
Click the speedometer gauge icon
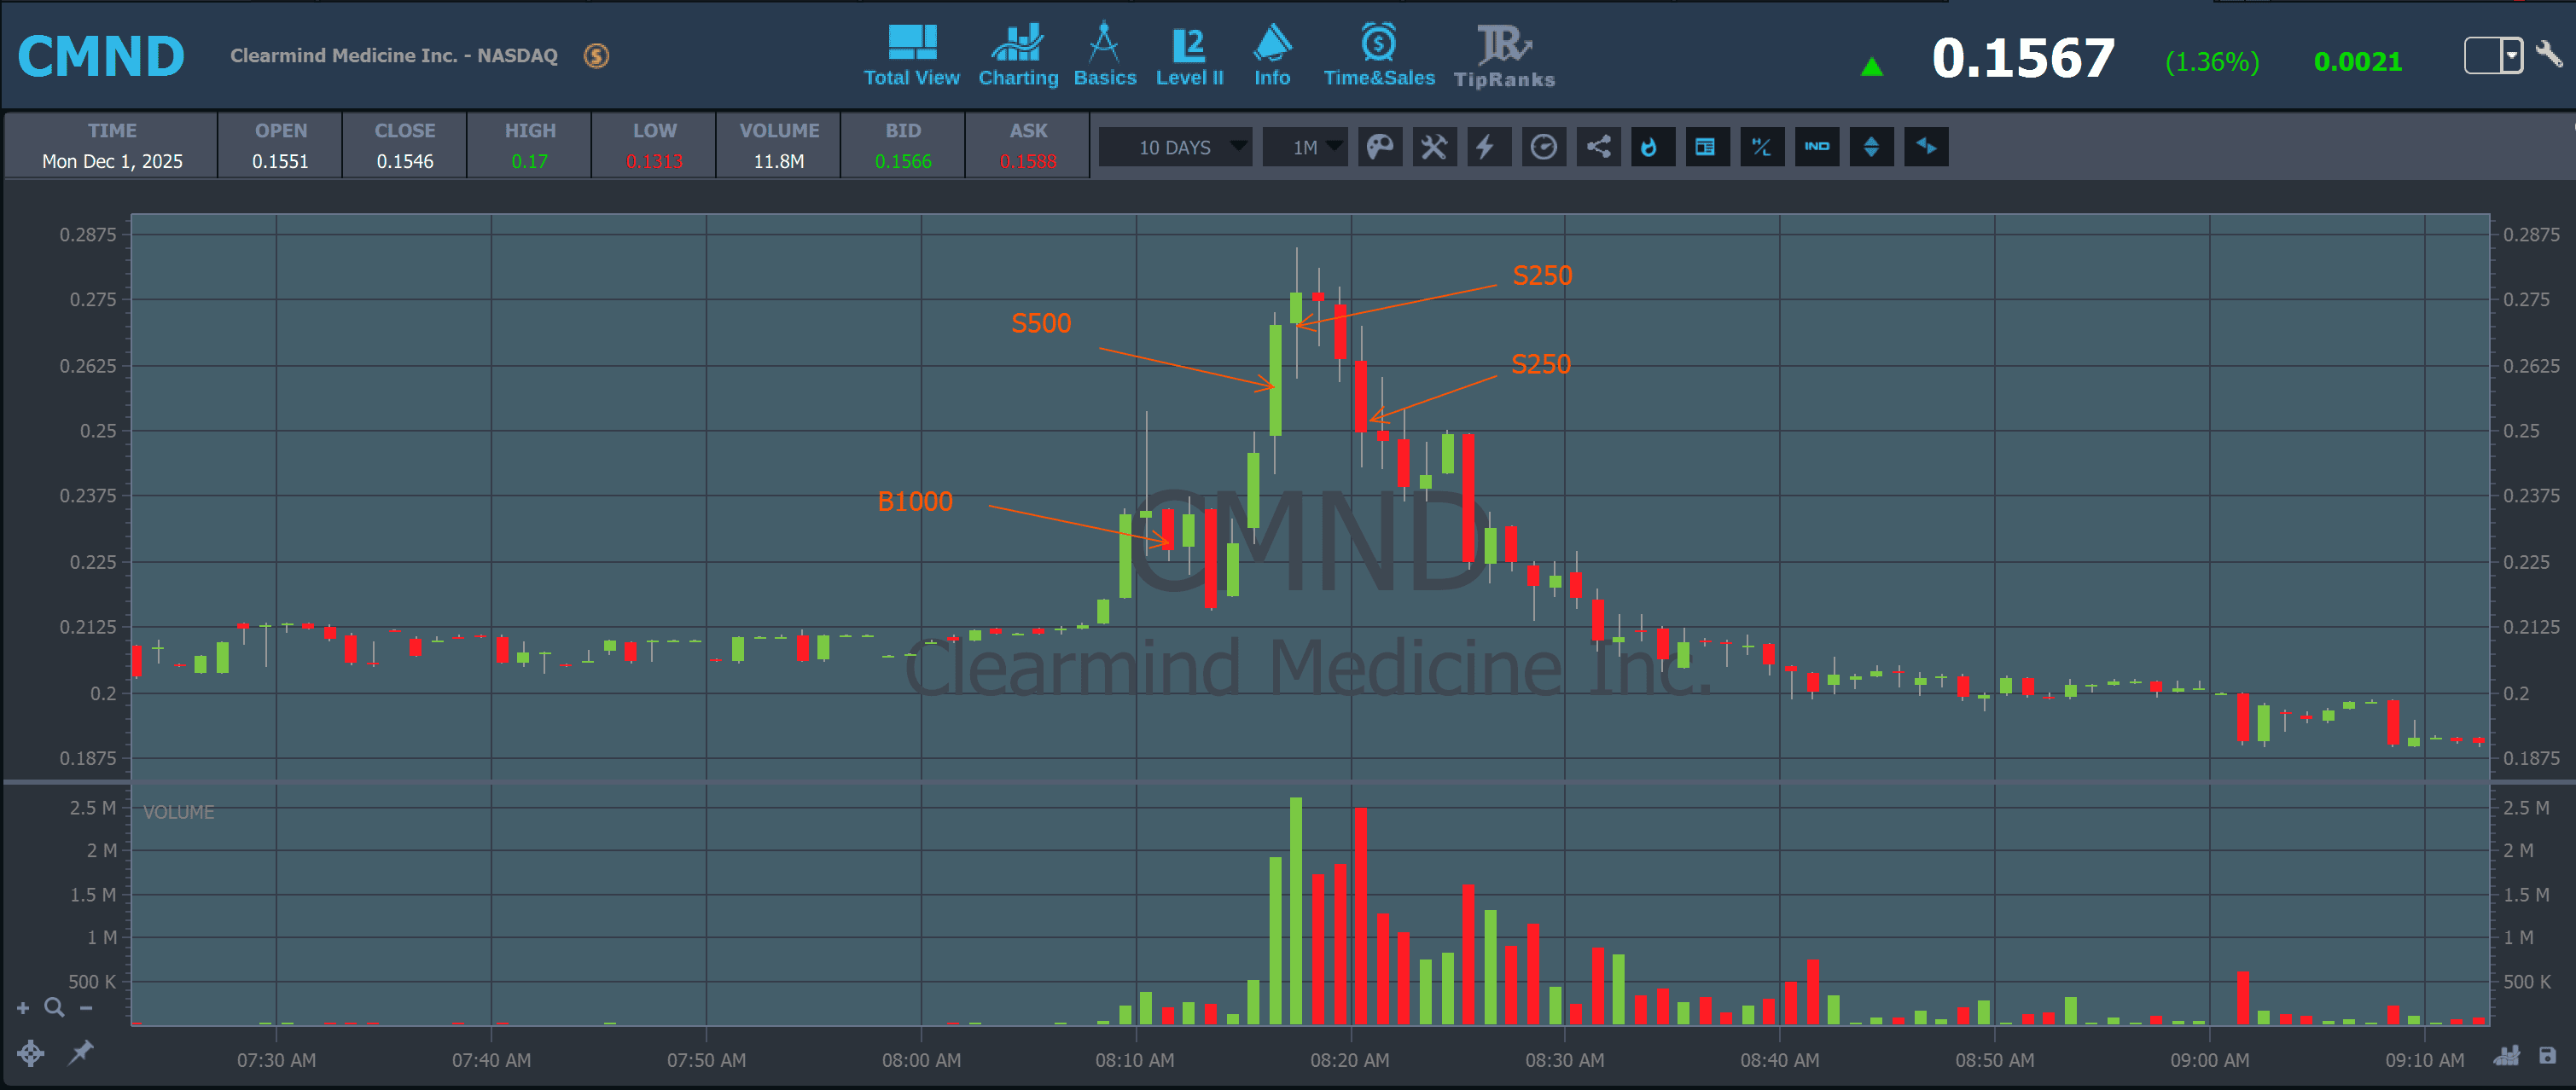1543,147
